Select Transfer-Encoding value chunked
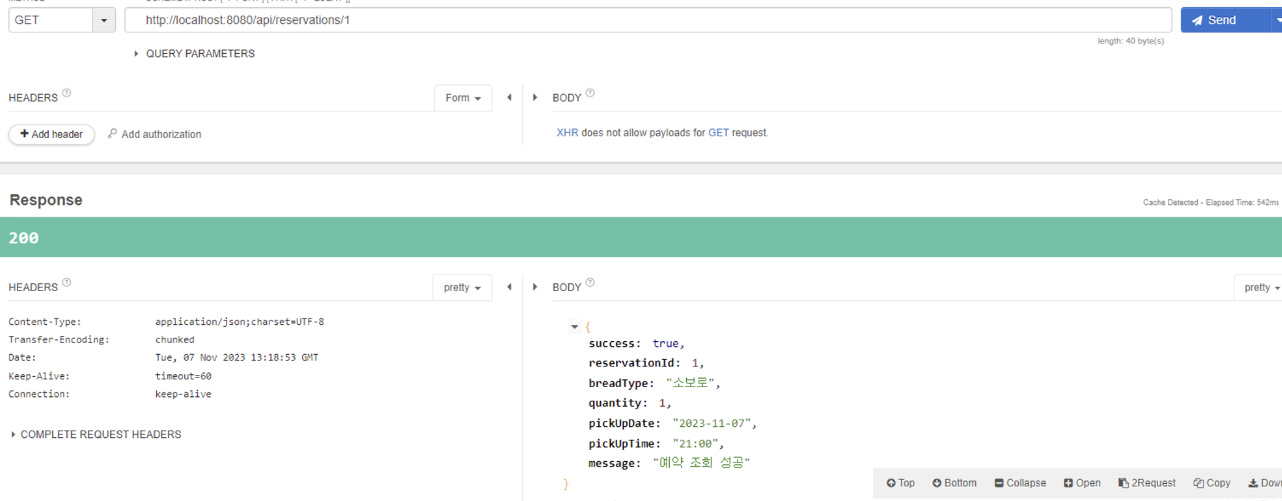Screen dimensions: 1282x501 (x=175, y=340)
